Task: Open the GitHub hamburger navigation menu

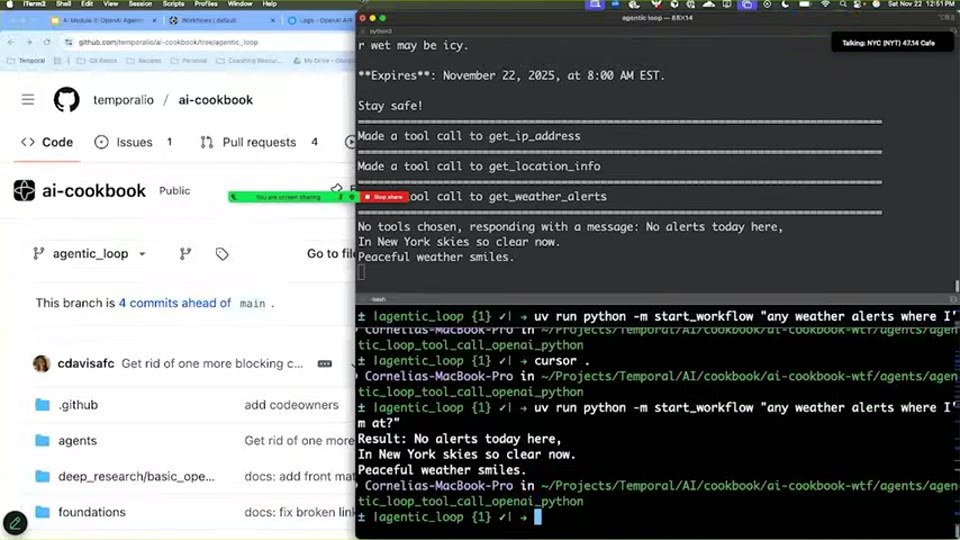Action: (28, 99)
